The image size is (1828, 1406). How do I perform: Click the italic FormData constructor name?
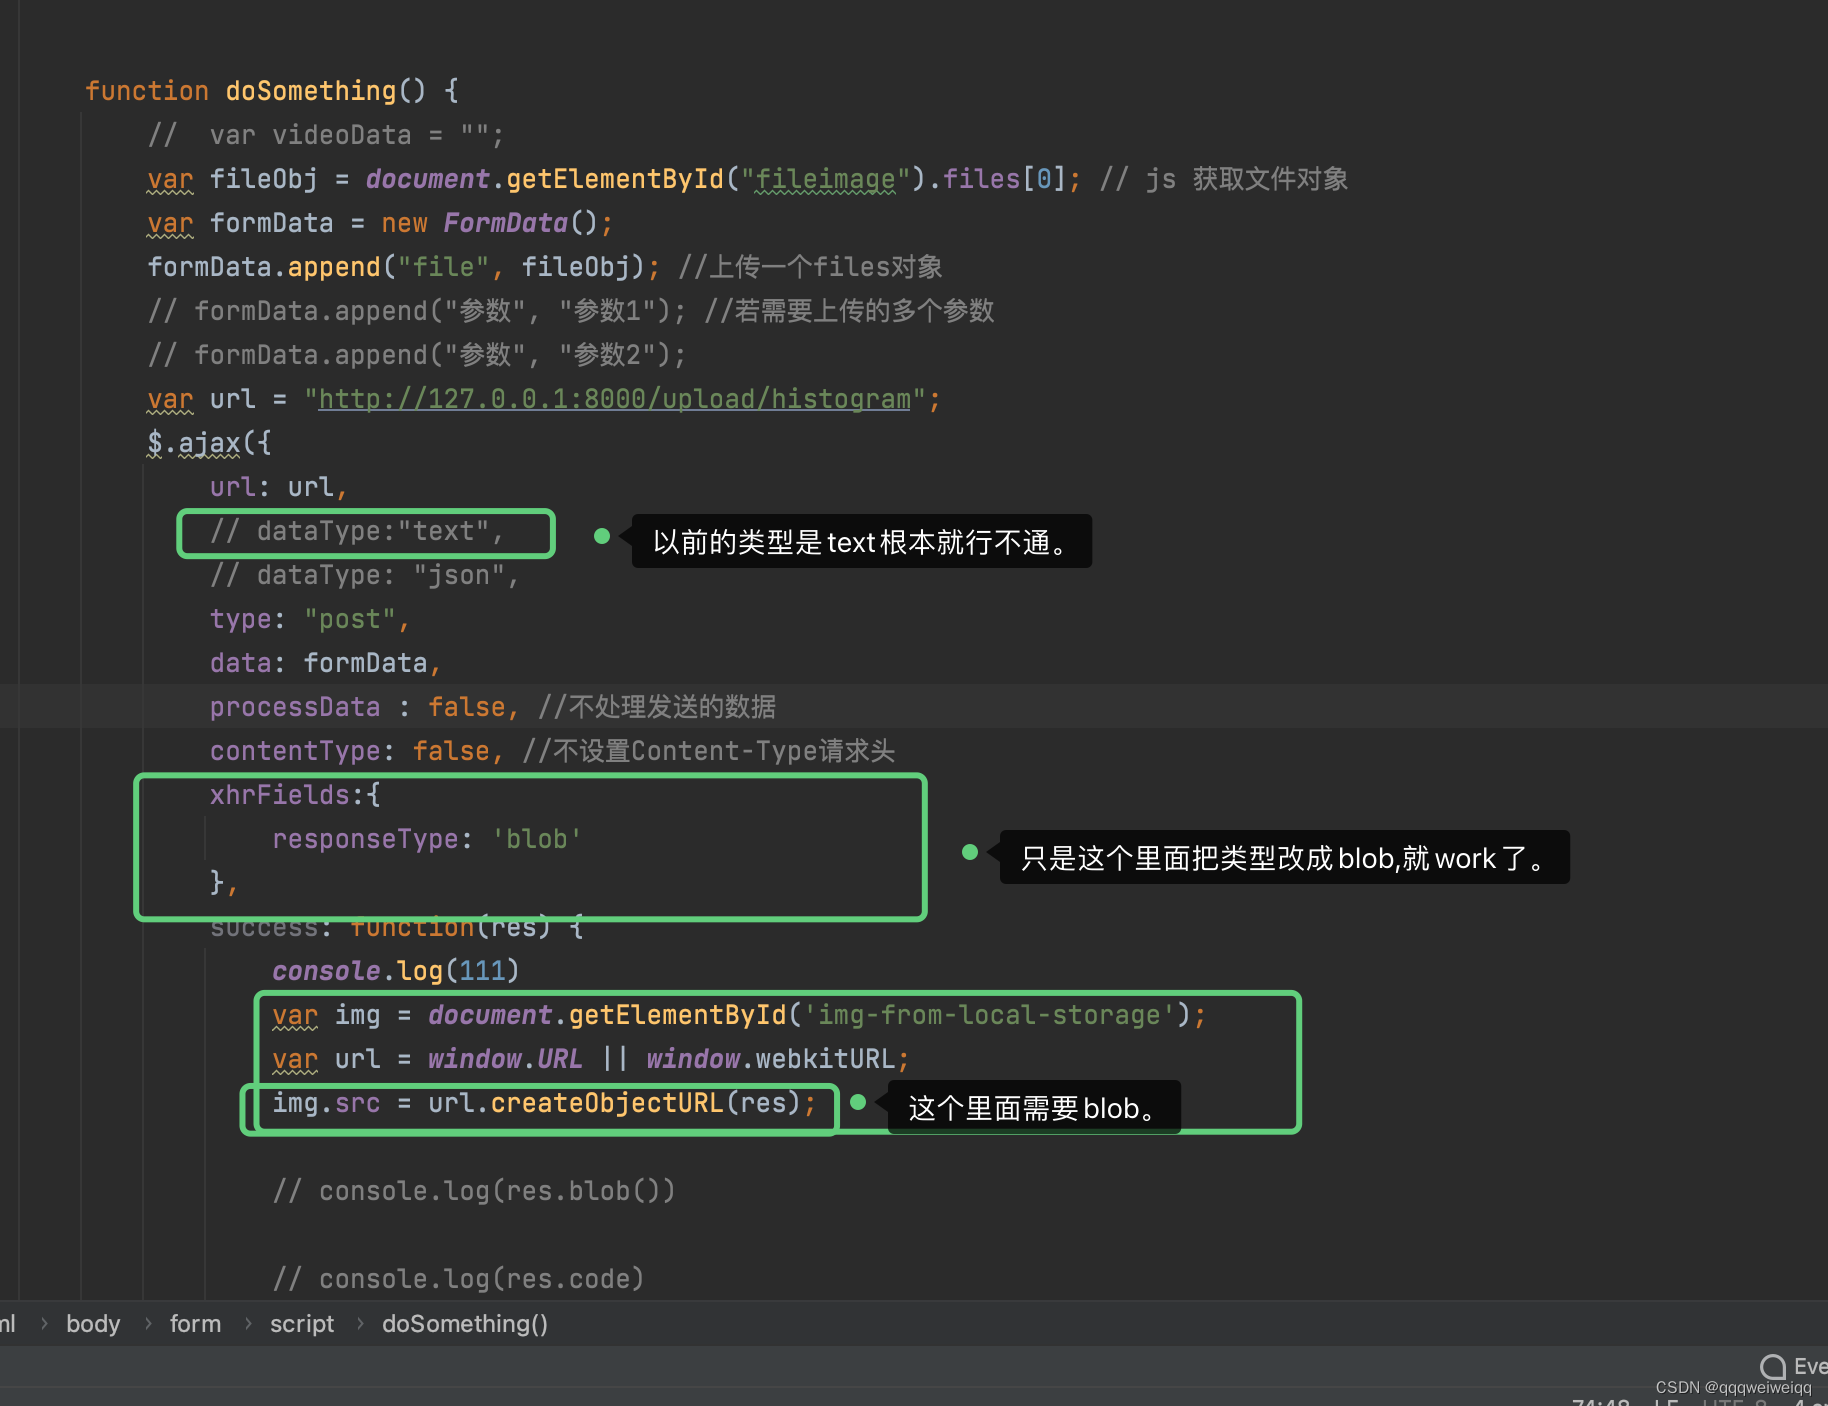[506, 222]
